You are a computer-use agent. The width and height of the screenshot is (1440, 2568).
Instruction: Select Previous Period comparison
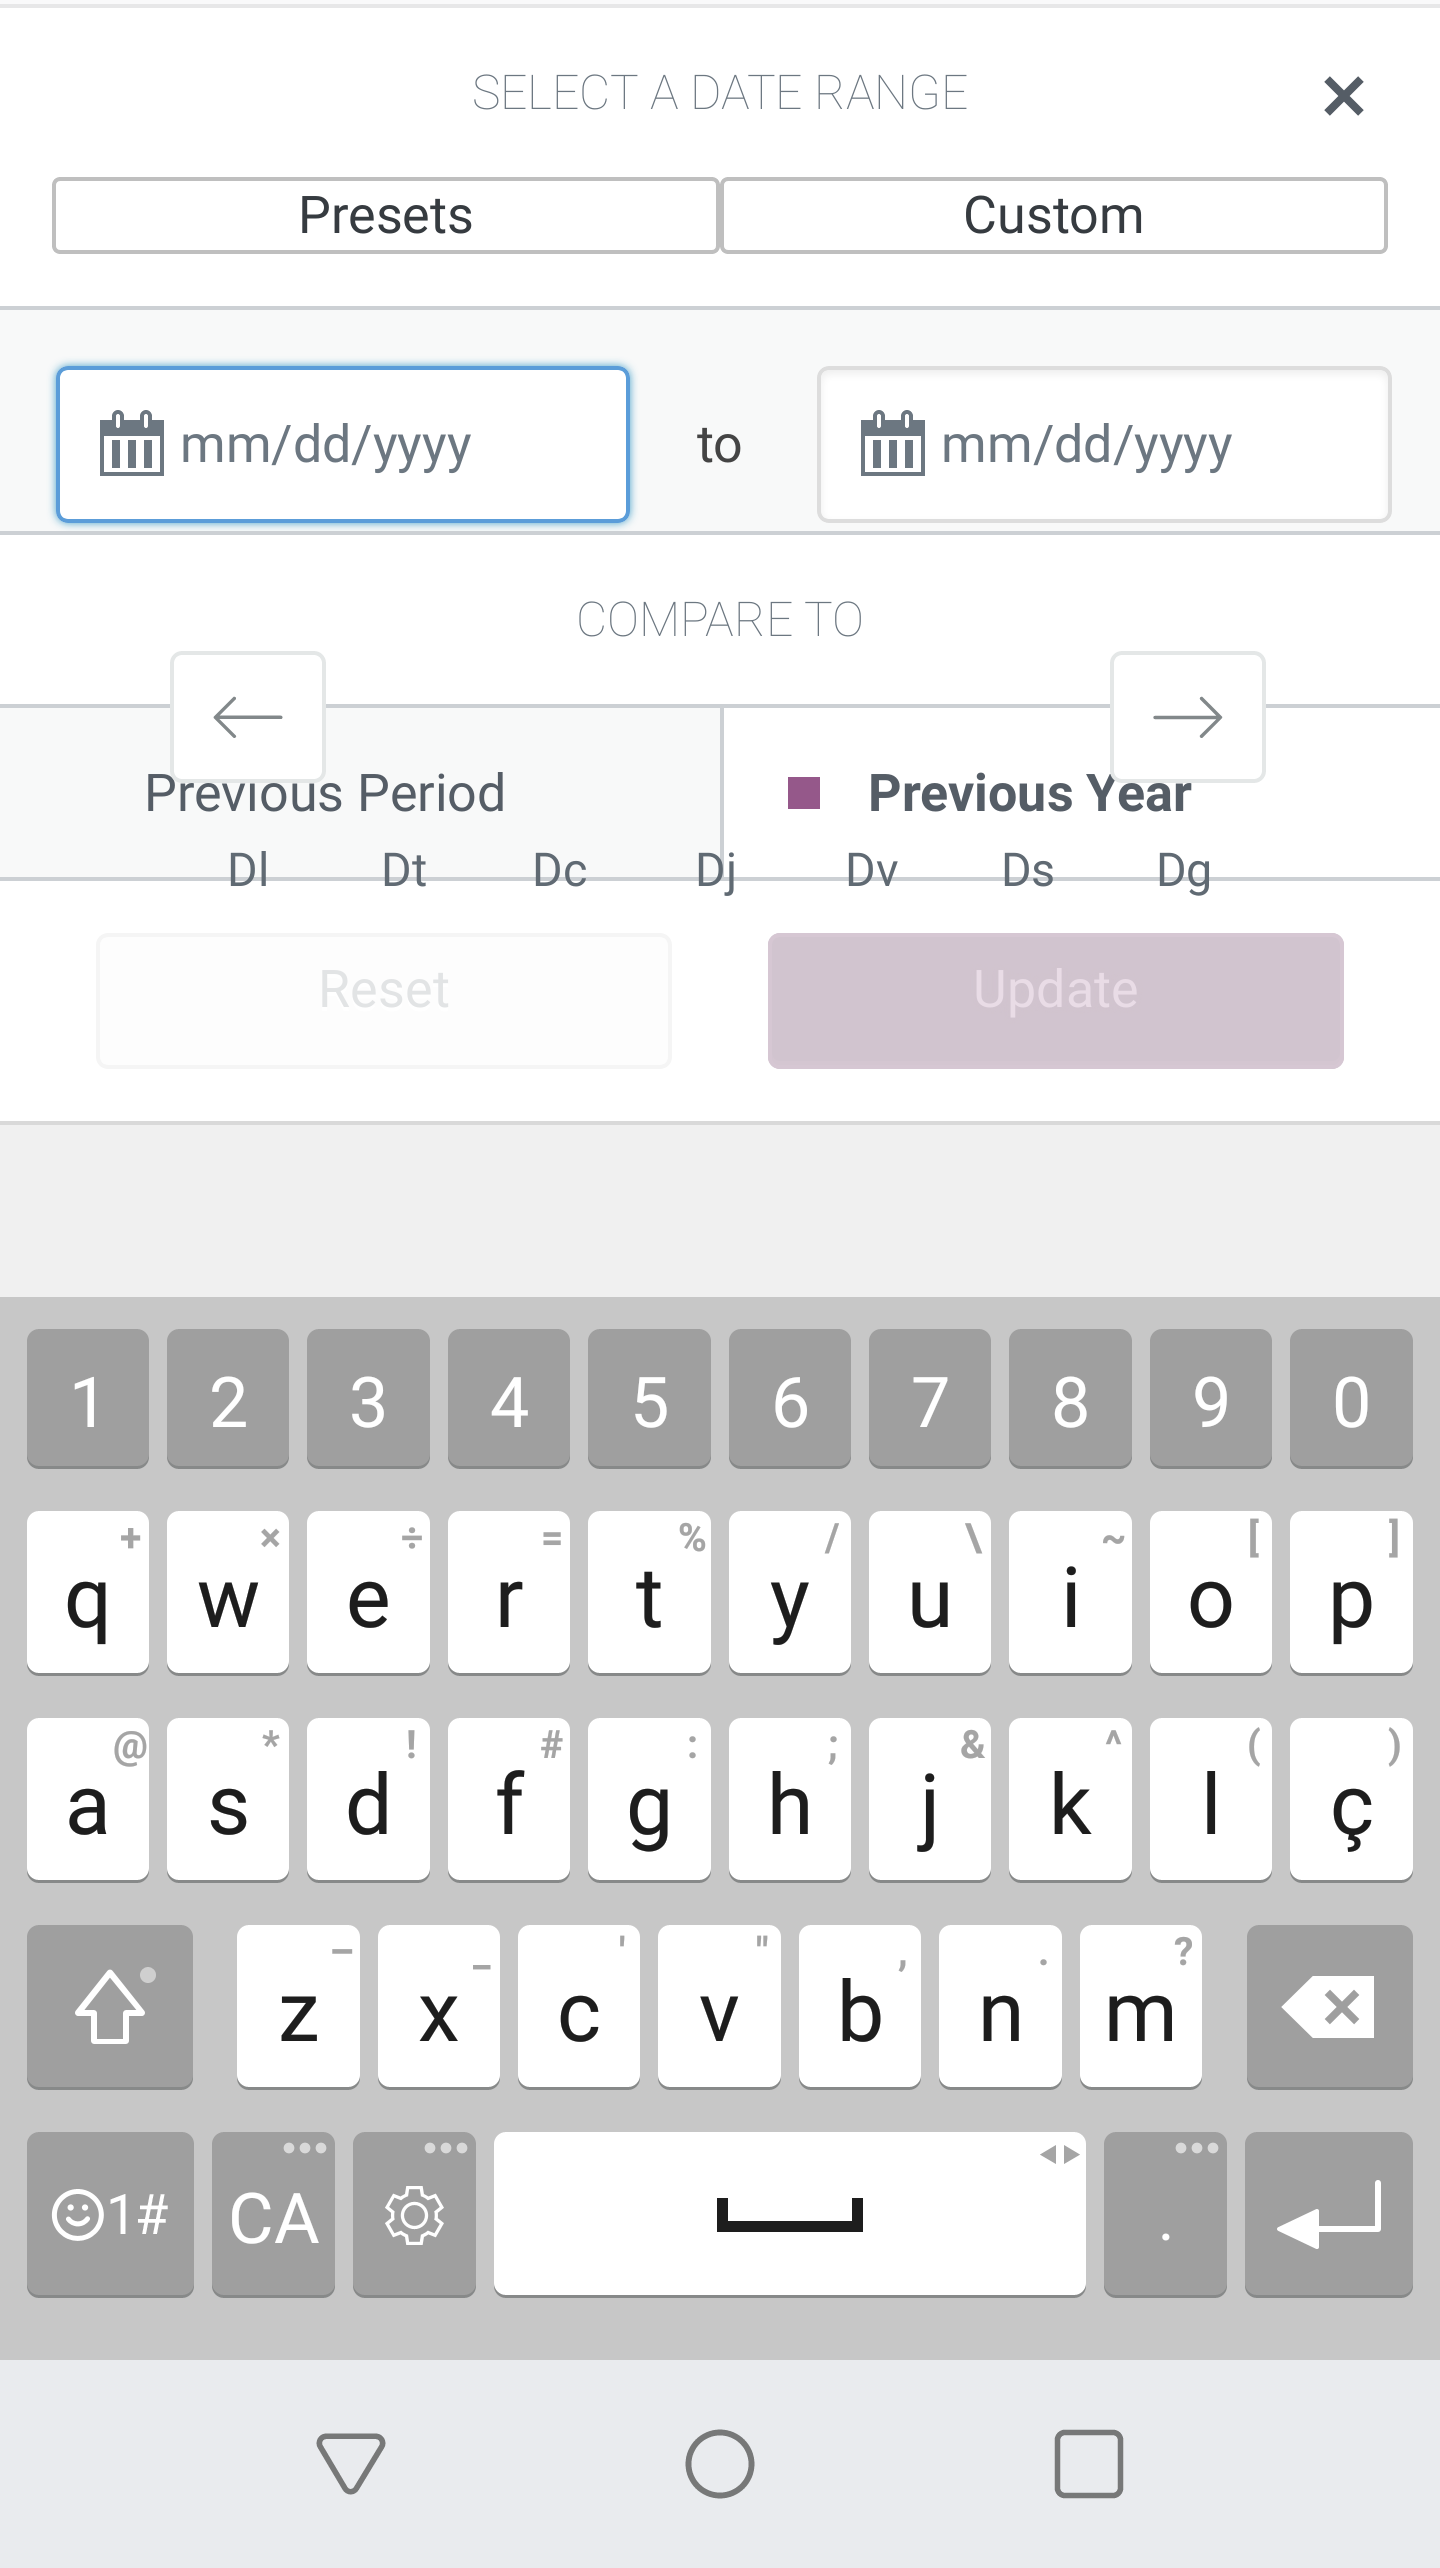click(x=325, y=793)
